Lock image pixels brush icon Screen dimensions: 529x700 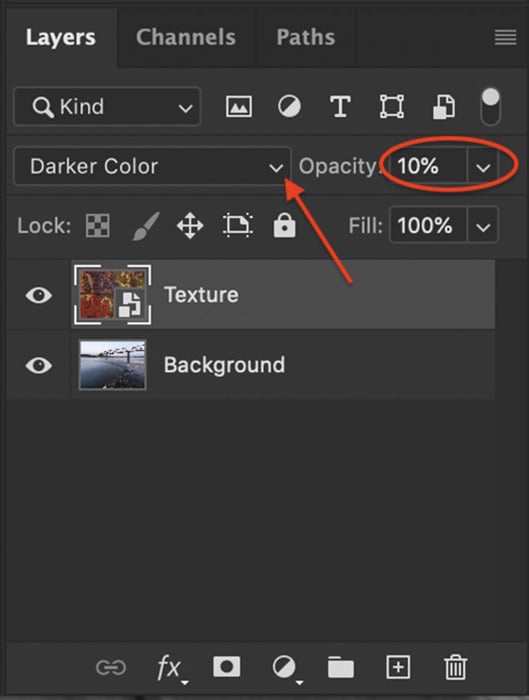click(x=146, y=225)
